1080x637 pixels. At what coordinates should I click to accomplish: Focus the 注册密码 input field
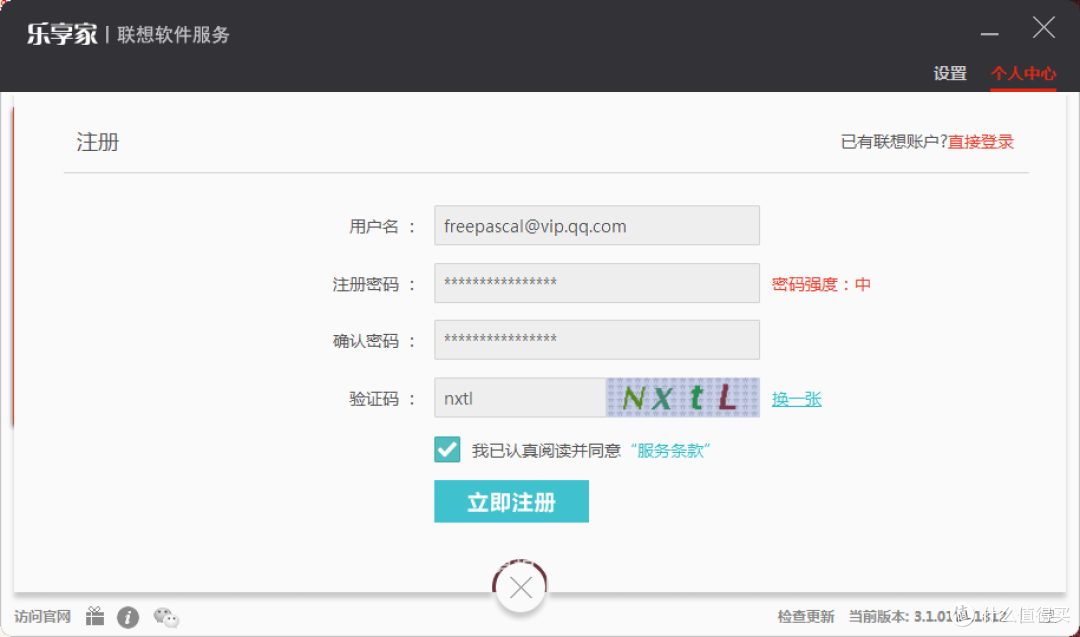(597, 283)
